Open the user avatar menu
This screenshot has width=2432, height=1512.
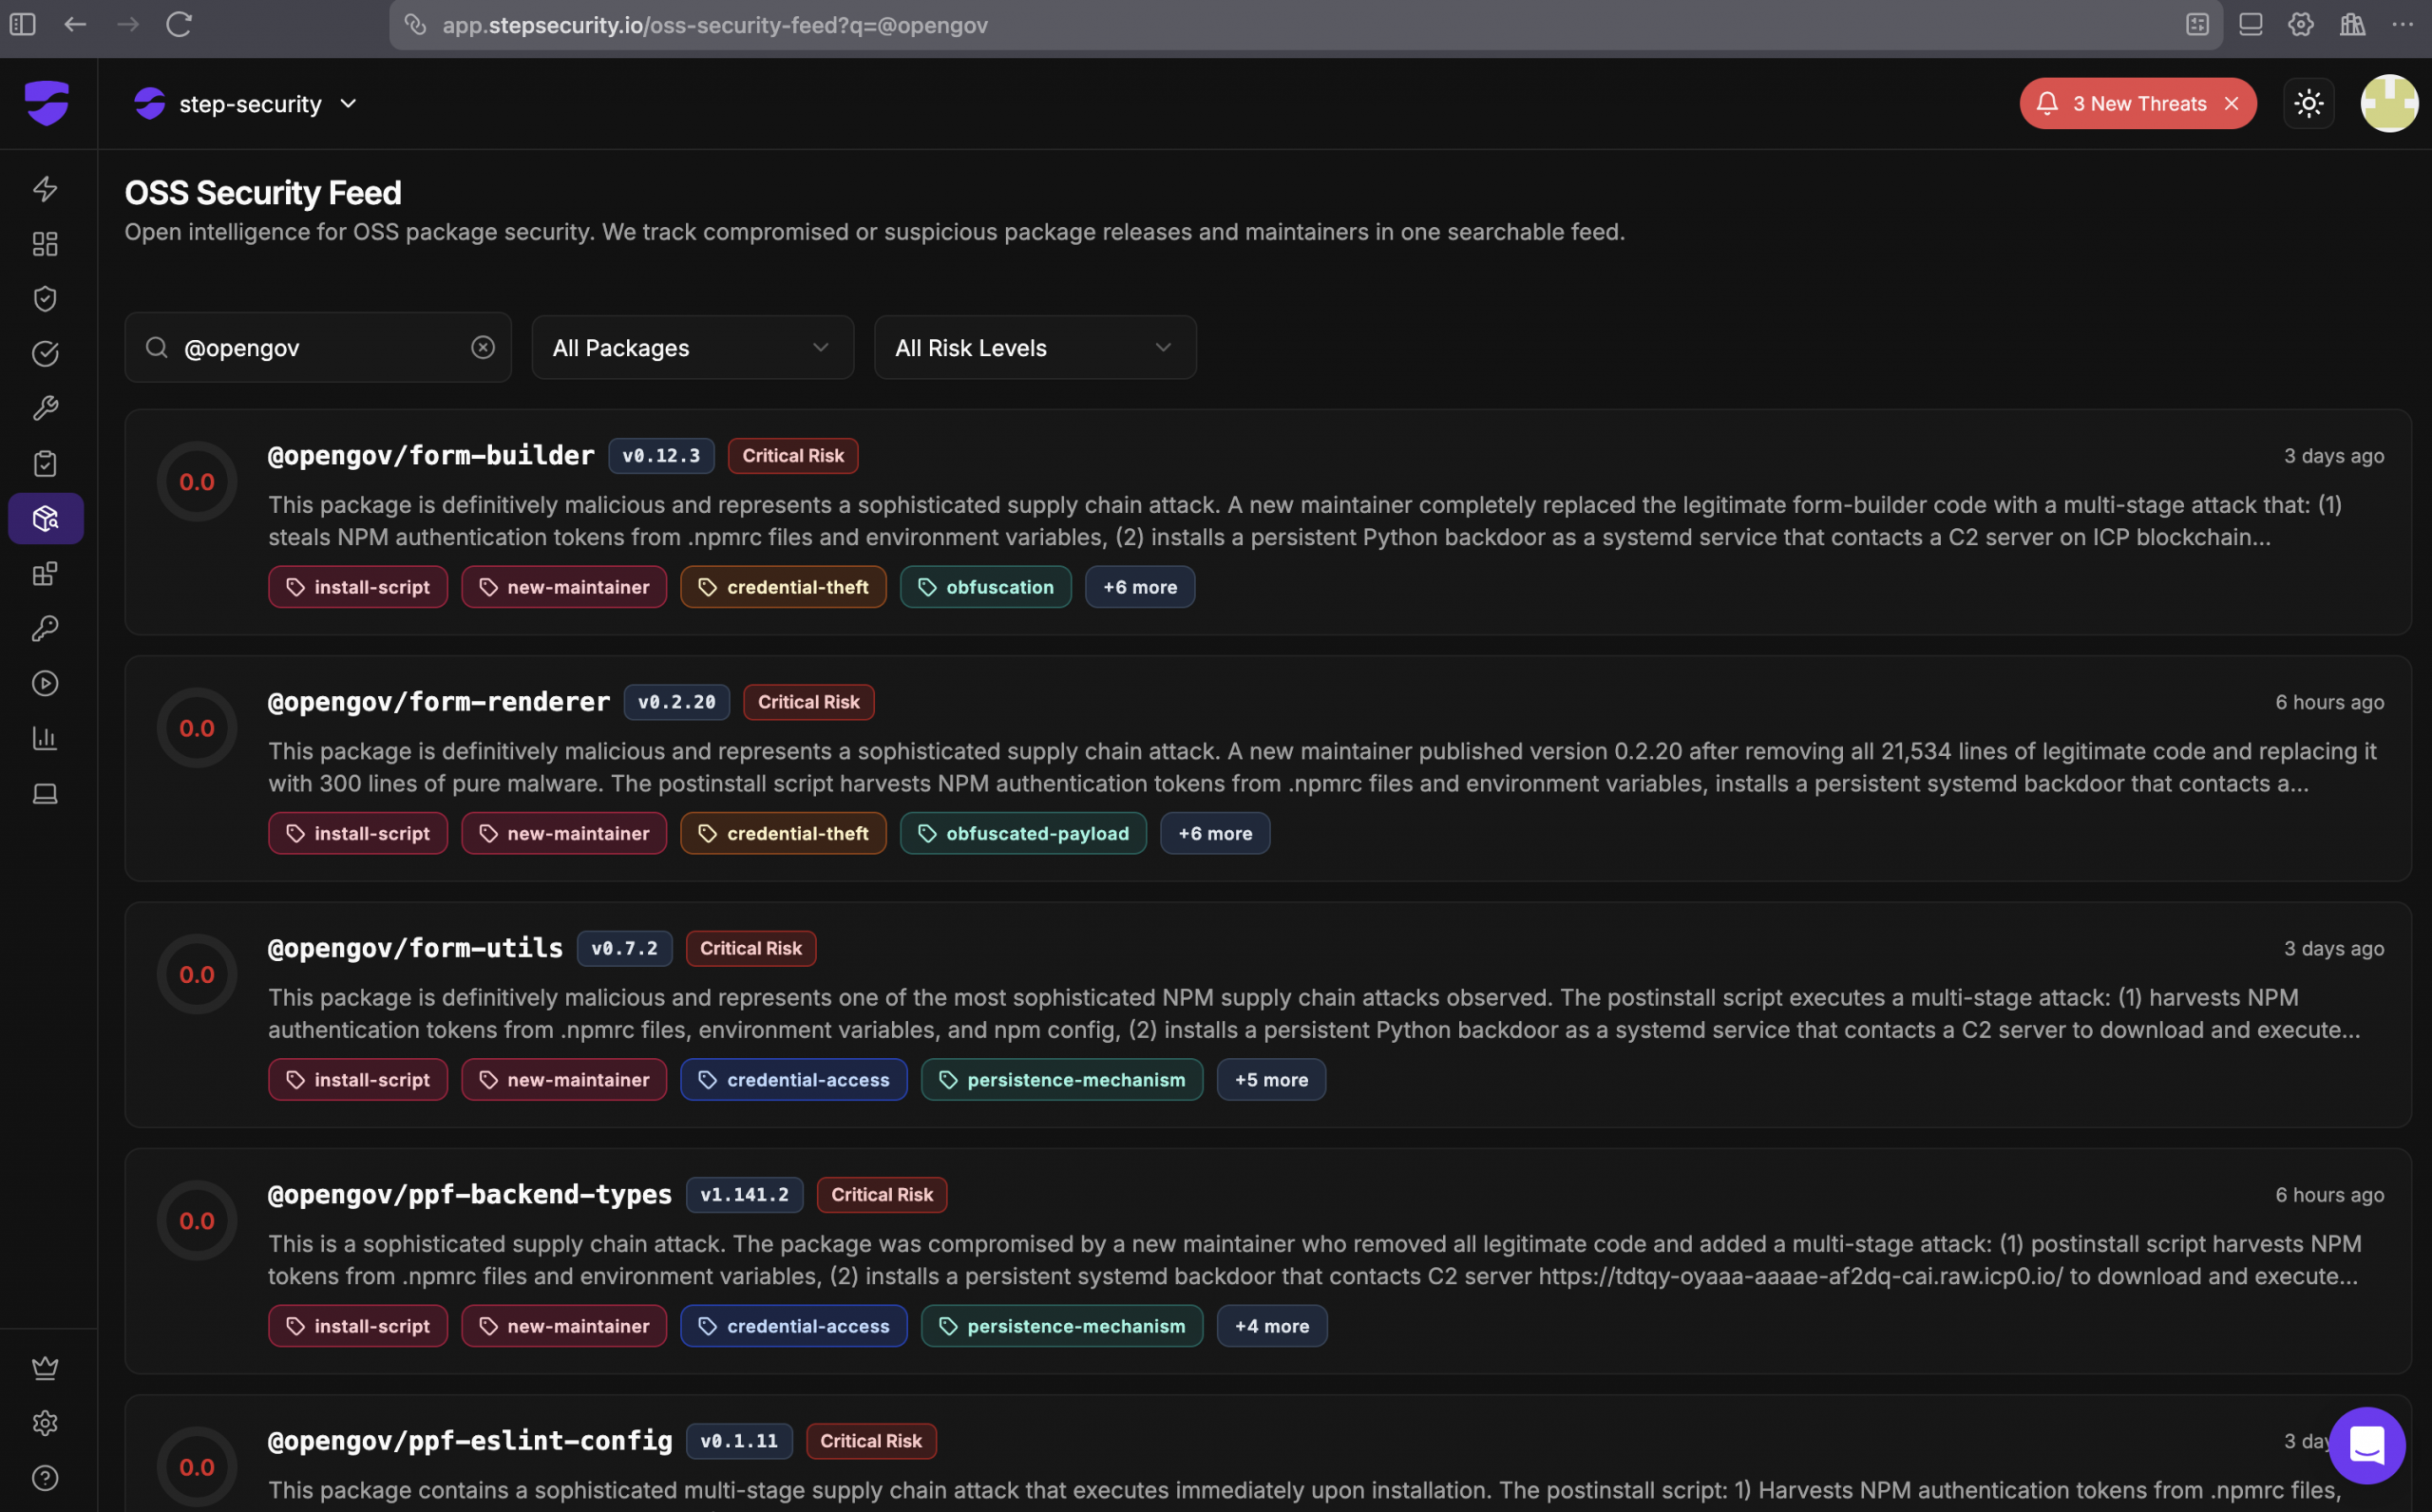pyautogui.click(x=2389, y=103)
